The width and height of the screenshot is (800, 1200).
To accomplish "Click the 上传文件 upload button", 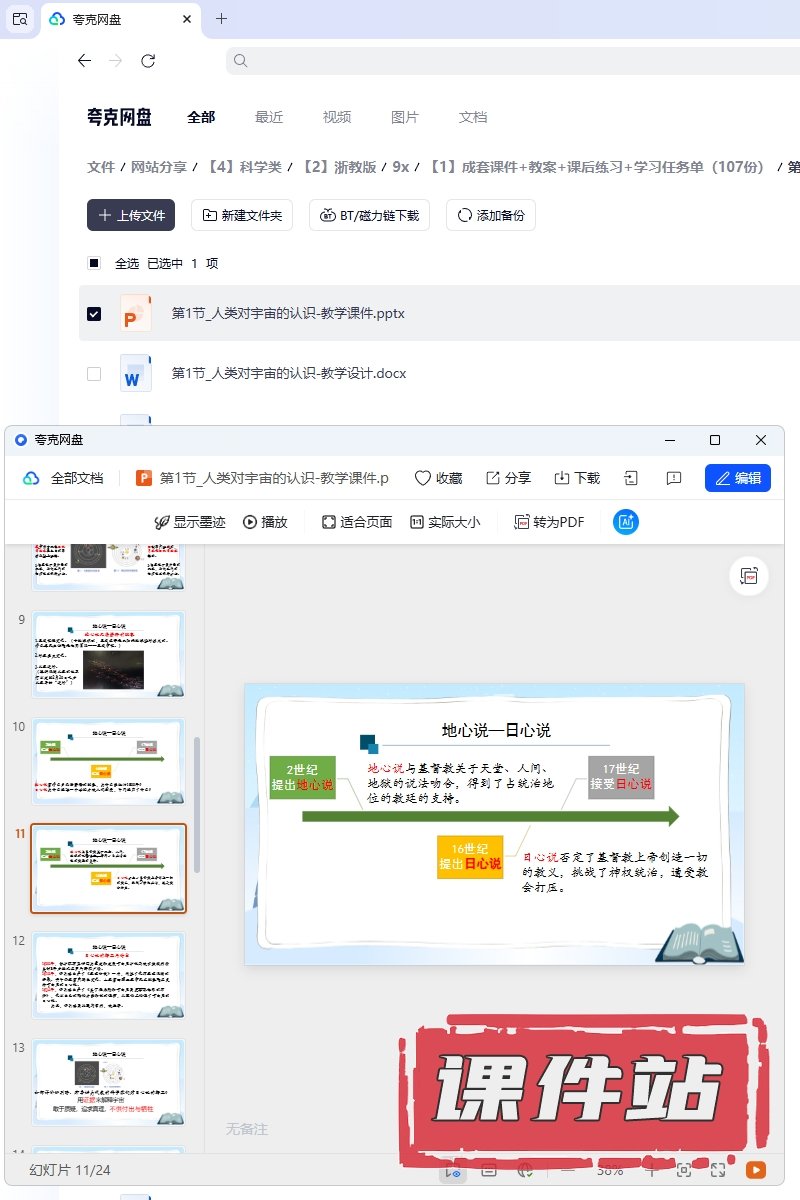I will [x=131, y=215].
